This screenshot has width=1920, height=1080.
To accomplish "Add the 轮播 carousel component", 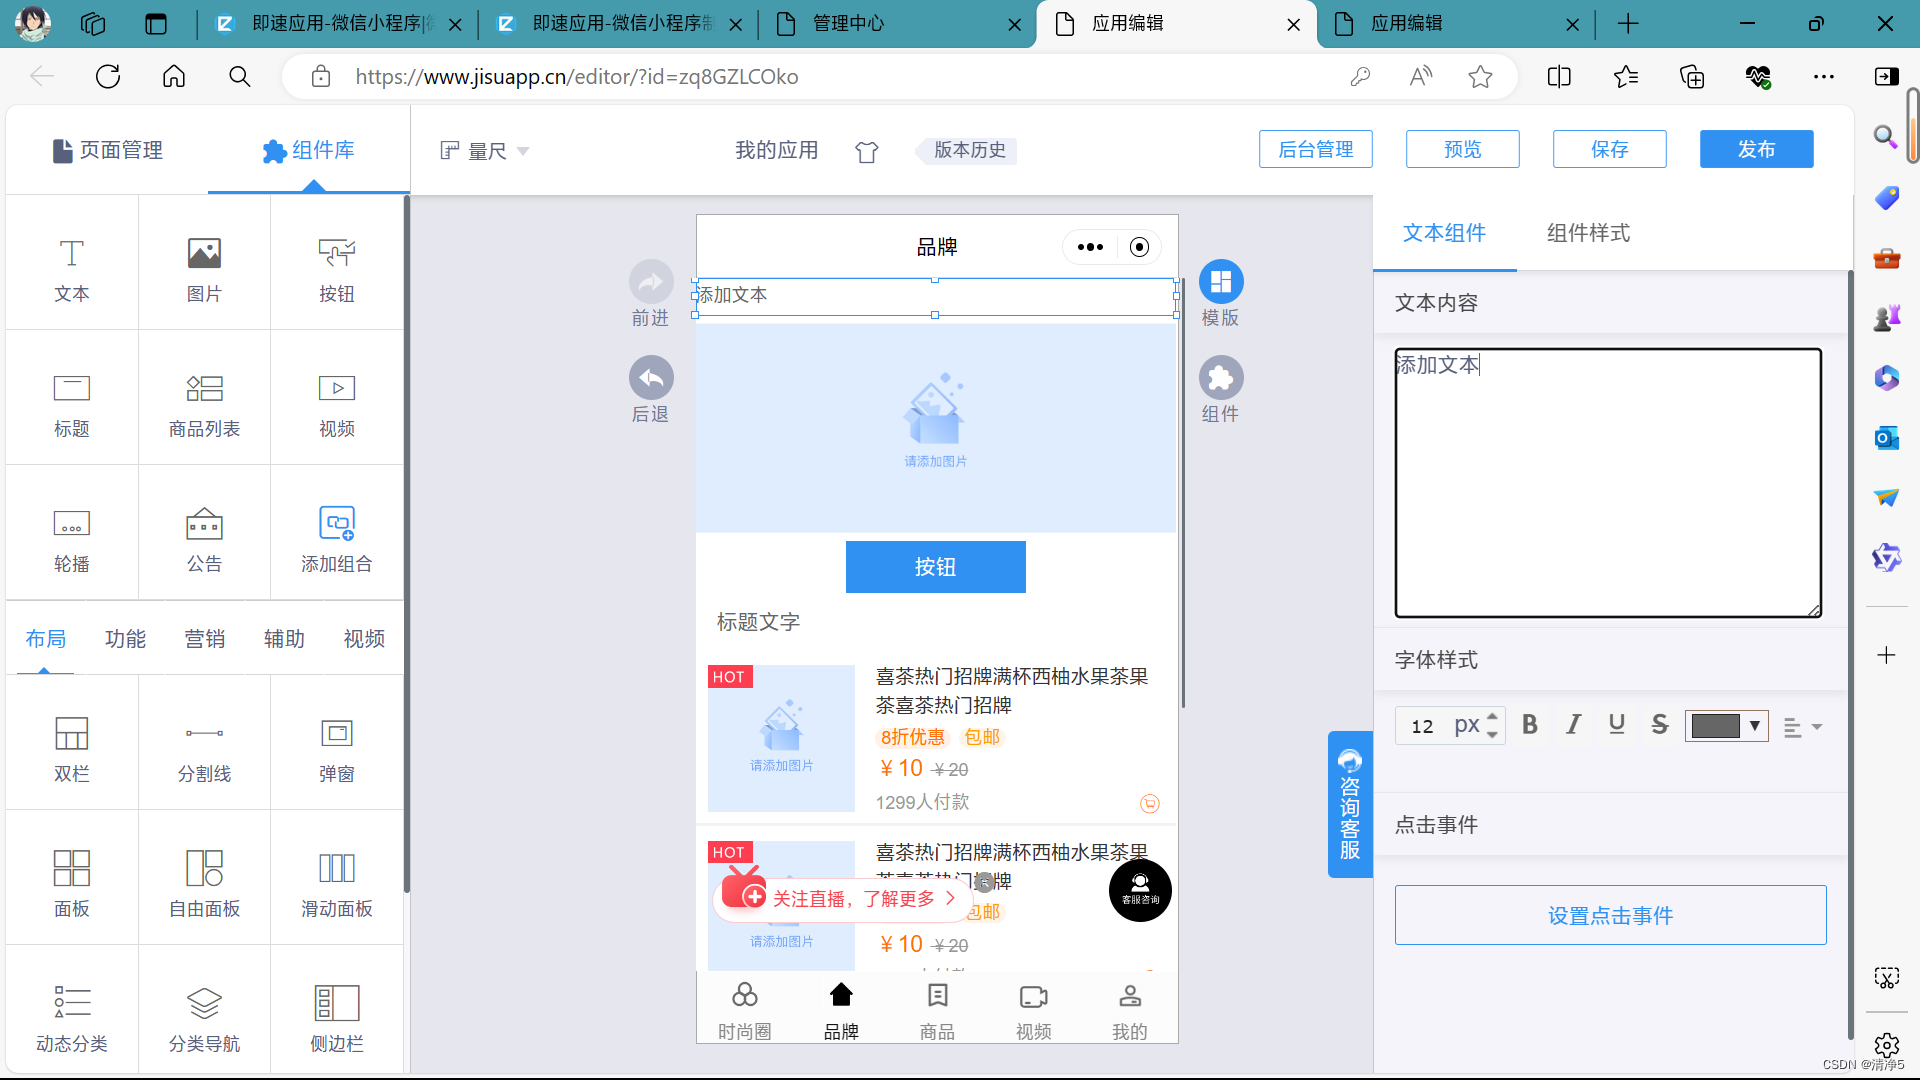I will 71,538.
